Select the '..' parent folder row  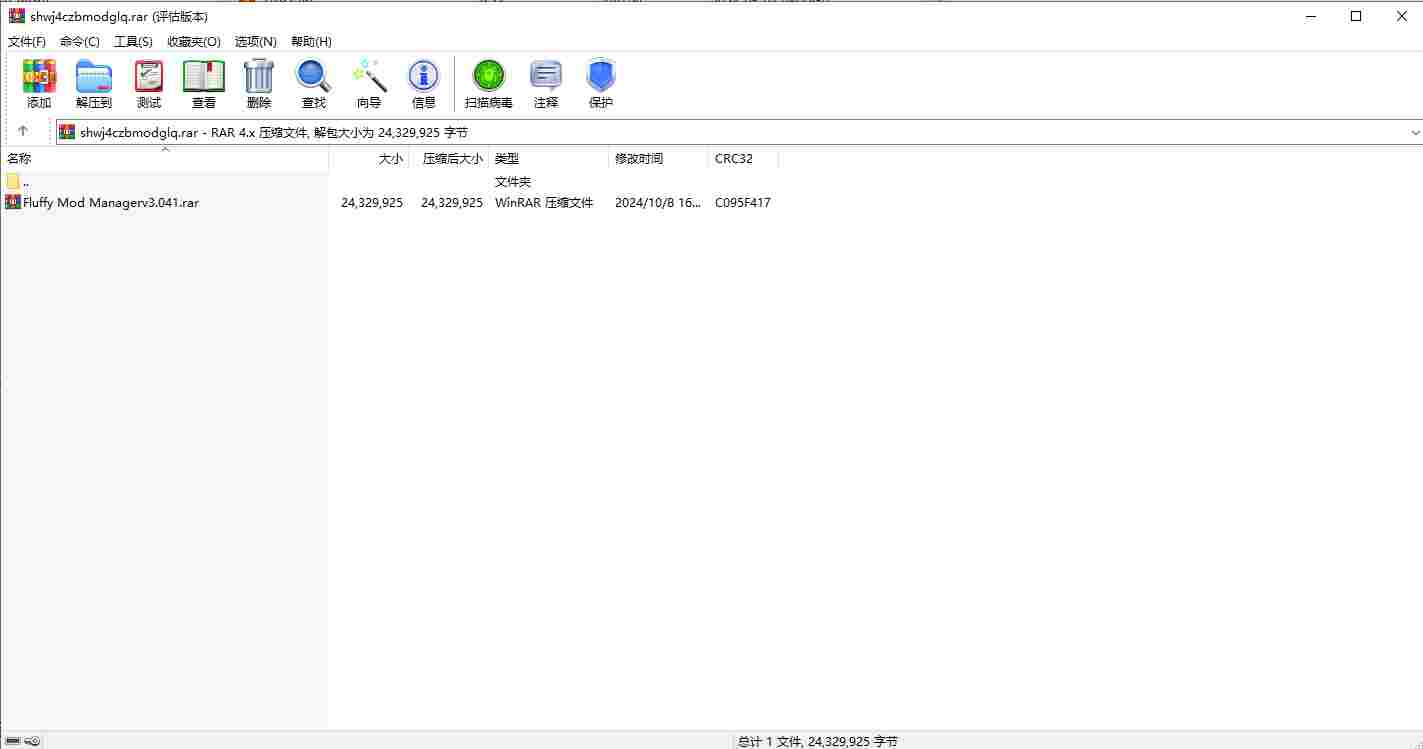[17, 182]
